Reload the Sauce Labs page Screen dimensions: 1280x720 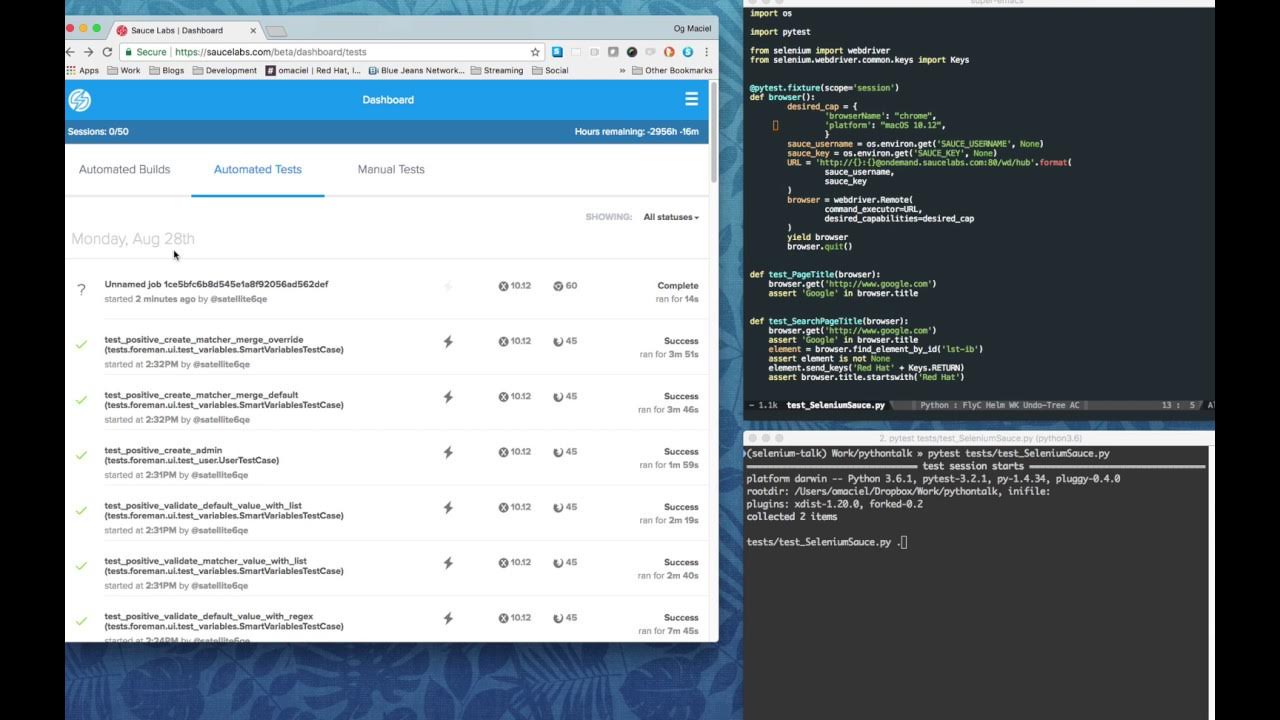click(107, 52)
